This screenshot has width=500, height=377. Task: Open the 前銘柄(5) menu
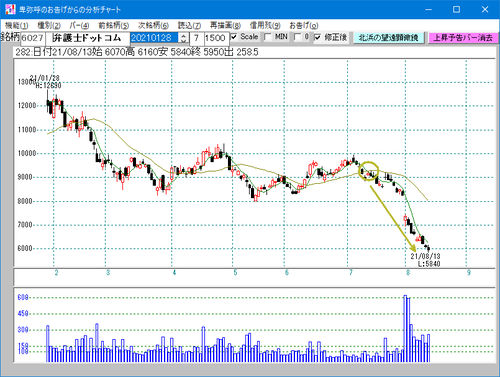(x=114, y=25)
